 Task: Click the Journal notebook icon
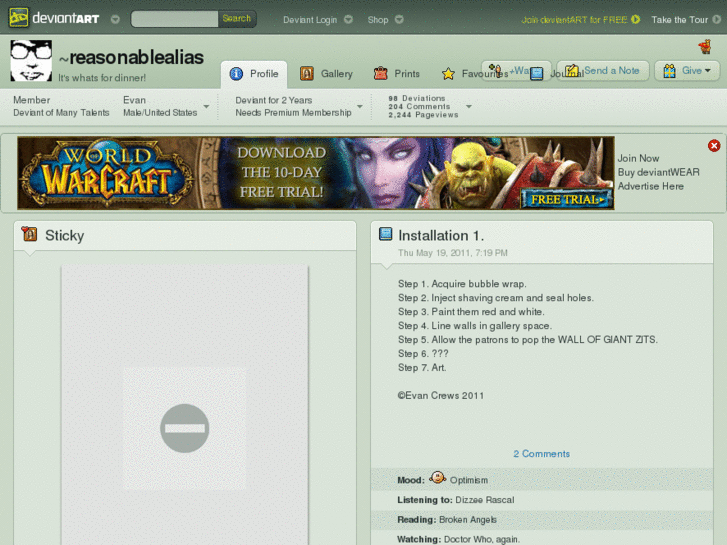click(536, 73)
